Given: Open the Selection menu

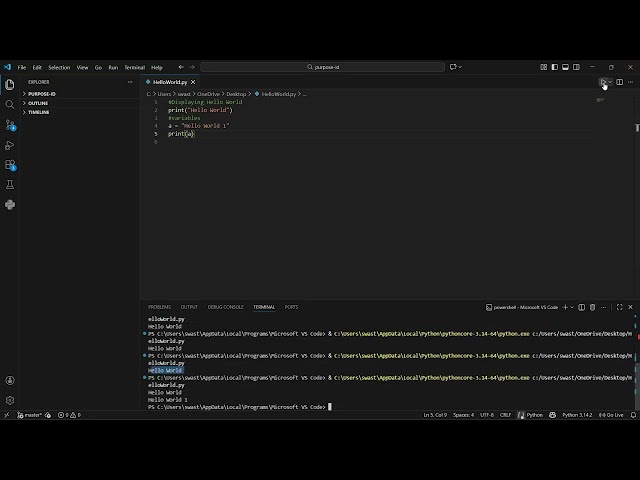Looking at the screenshot, I should click(59, 67).
